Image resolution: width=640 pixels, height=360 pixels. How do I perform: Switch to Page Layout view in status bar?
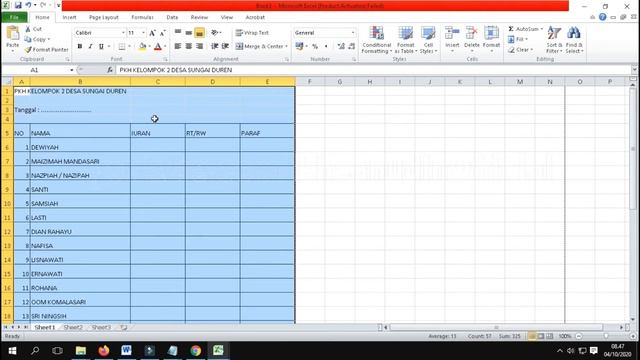pos(541,336)
